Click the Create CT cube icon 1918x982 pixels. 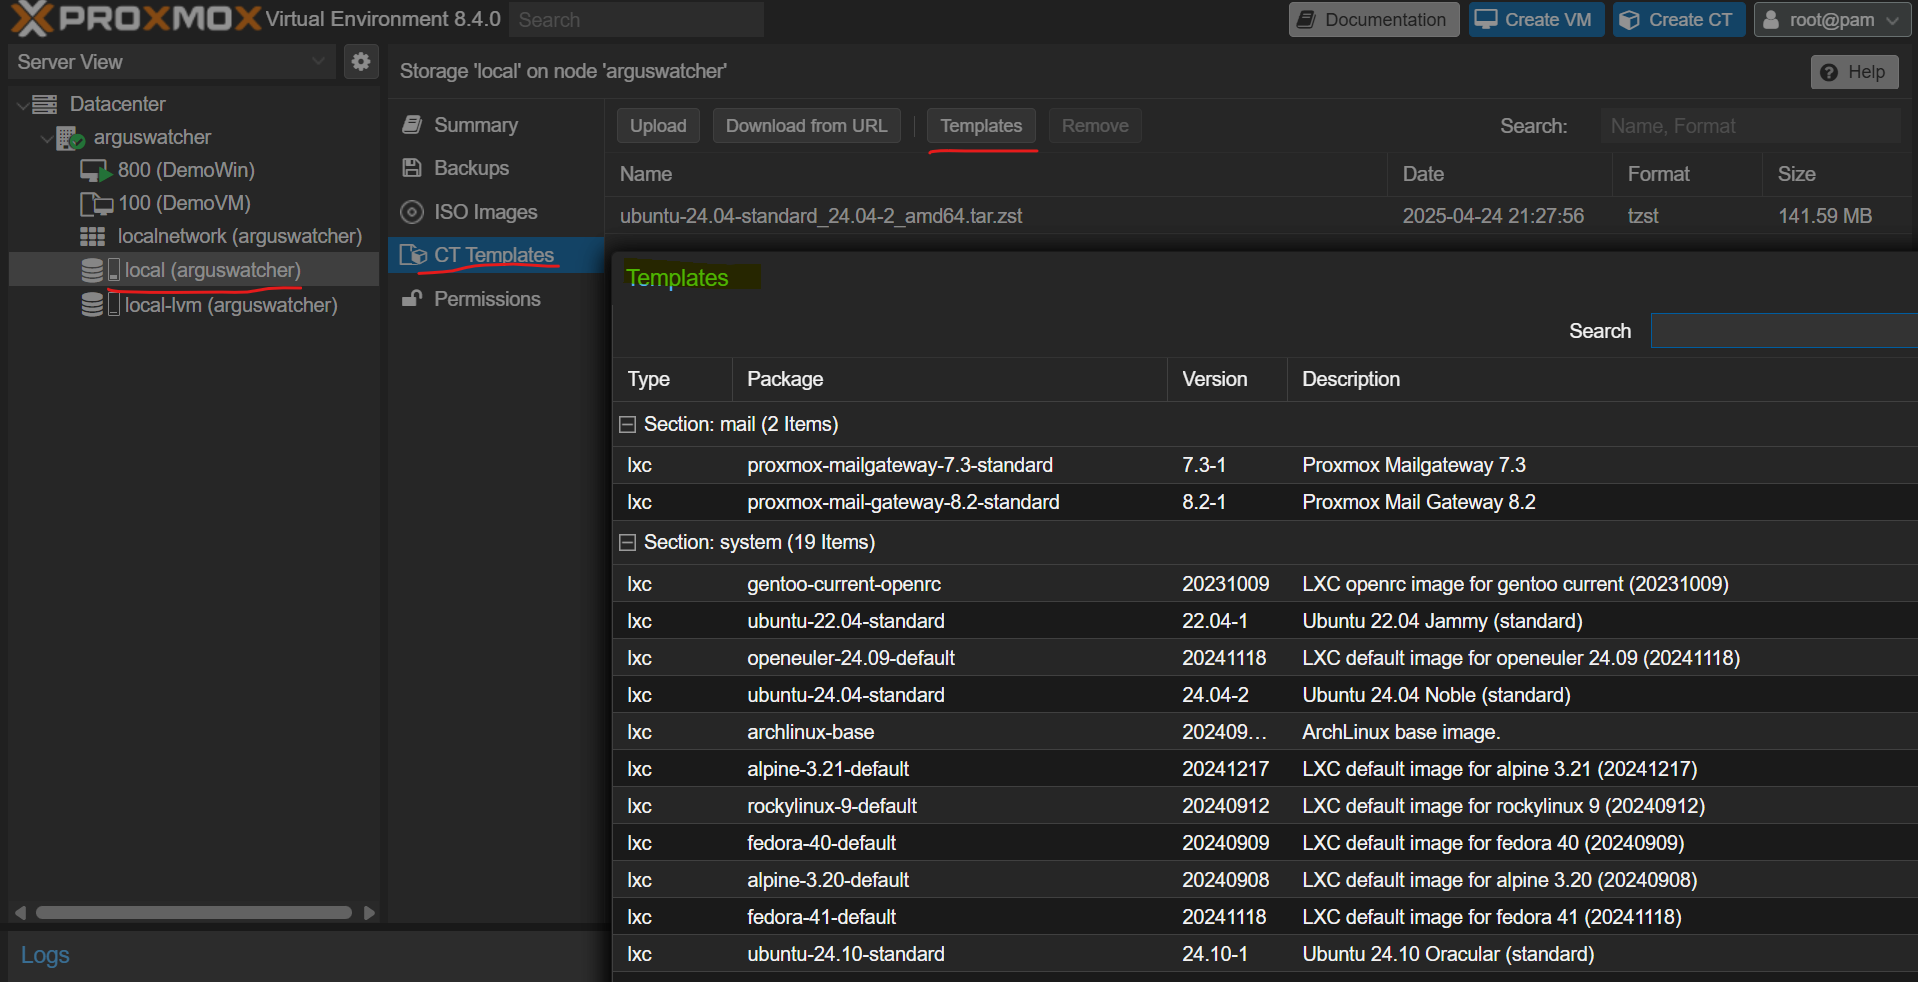1629,20
